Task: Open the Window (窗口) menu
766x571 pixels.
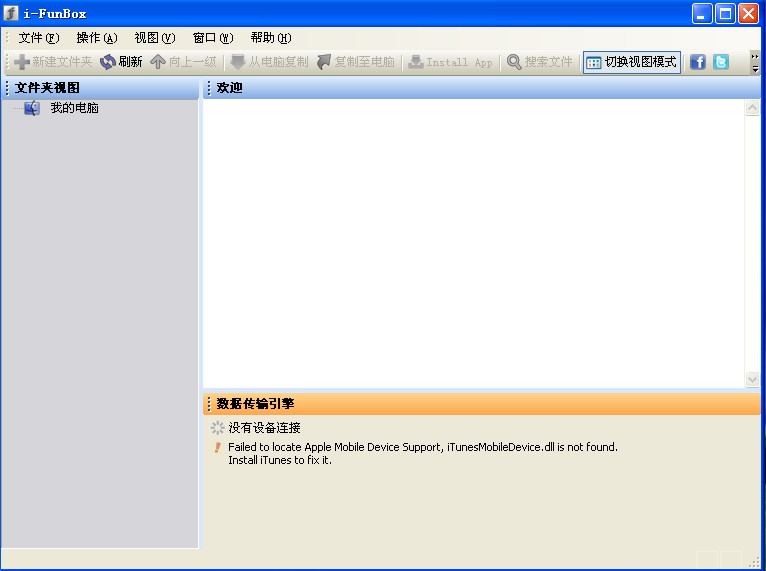Action: point(212,38)
